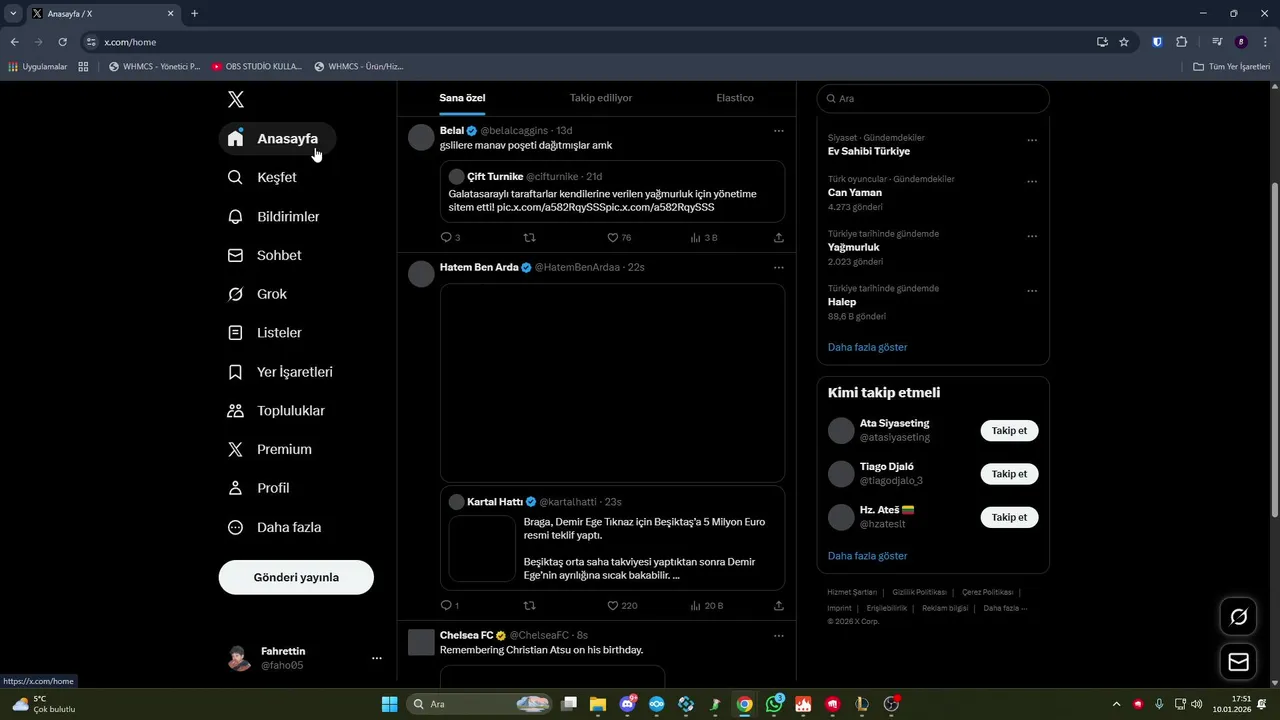Follow Ata Siyaseting
Viewport: 1280px width, 720px height.
[1009, 431]
